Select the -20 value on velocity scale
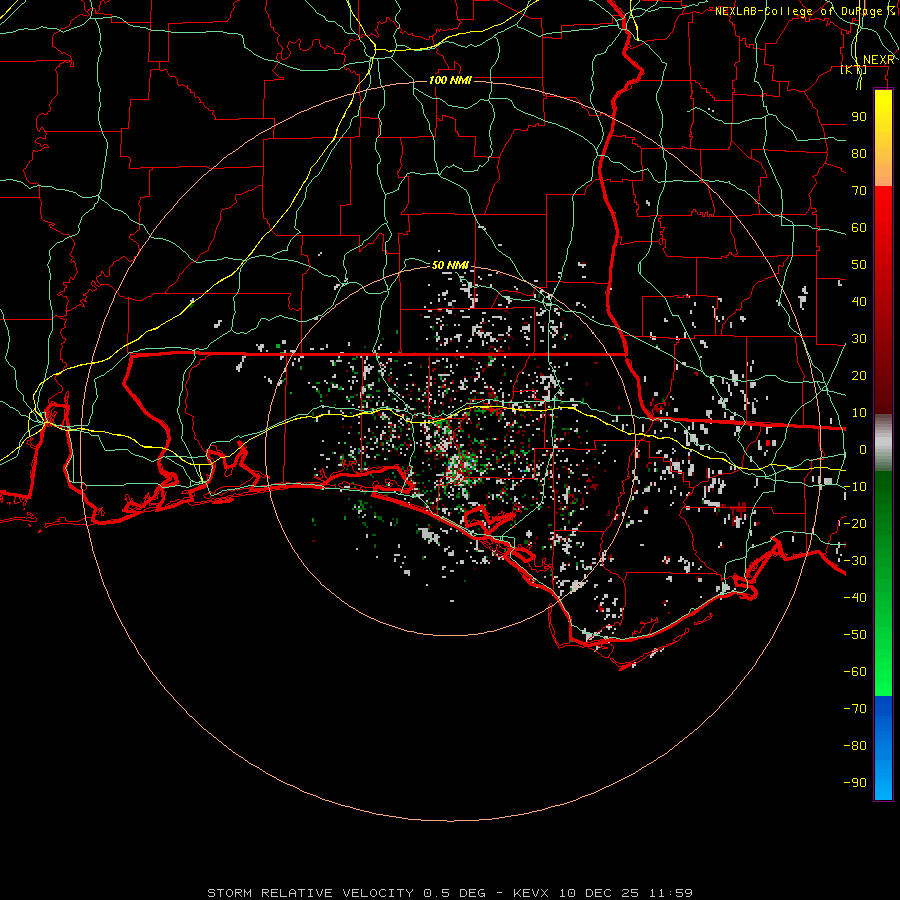Viewport: 900px width, 900px height. 855,524
